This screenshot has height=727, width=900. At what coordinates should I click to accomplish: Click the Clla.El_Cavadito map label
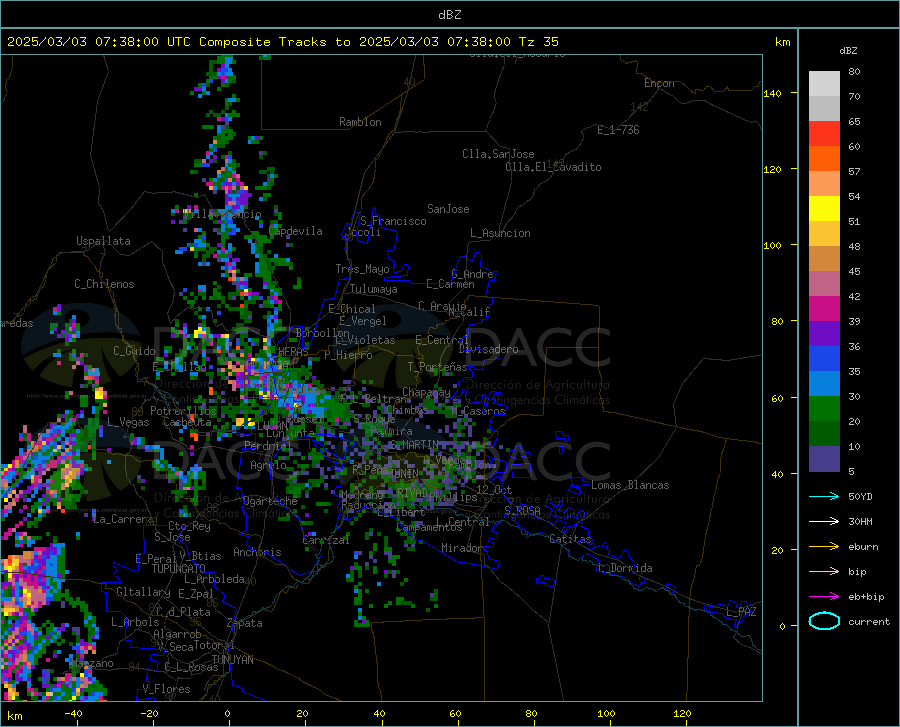point(553,167)
